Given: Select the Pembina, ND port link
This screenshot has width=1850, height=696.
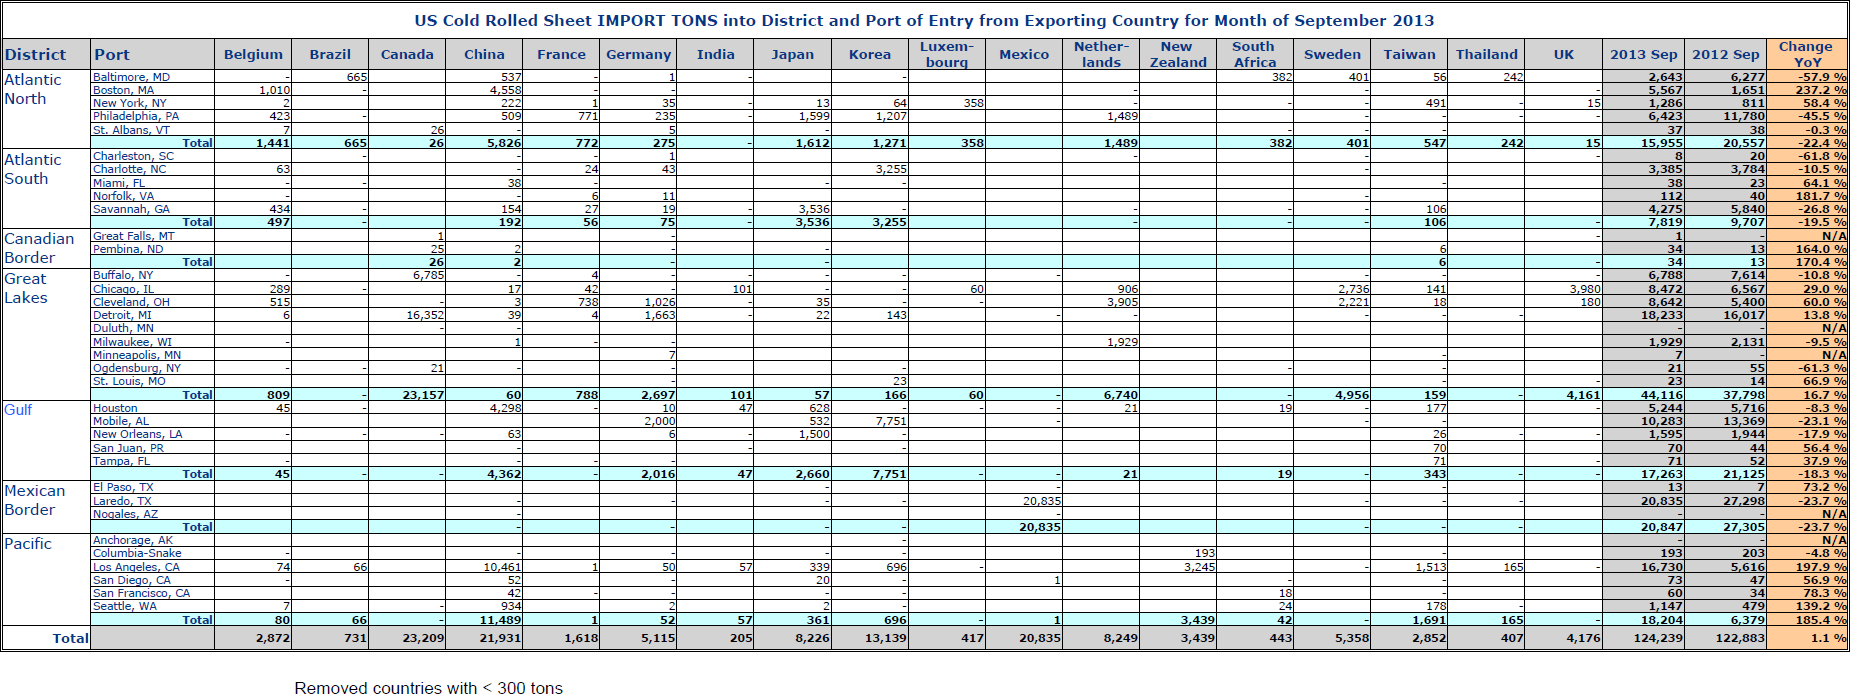Looking at the screenshot, I should pos(128,249).
